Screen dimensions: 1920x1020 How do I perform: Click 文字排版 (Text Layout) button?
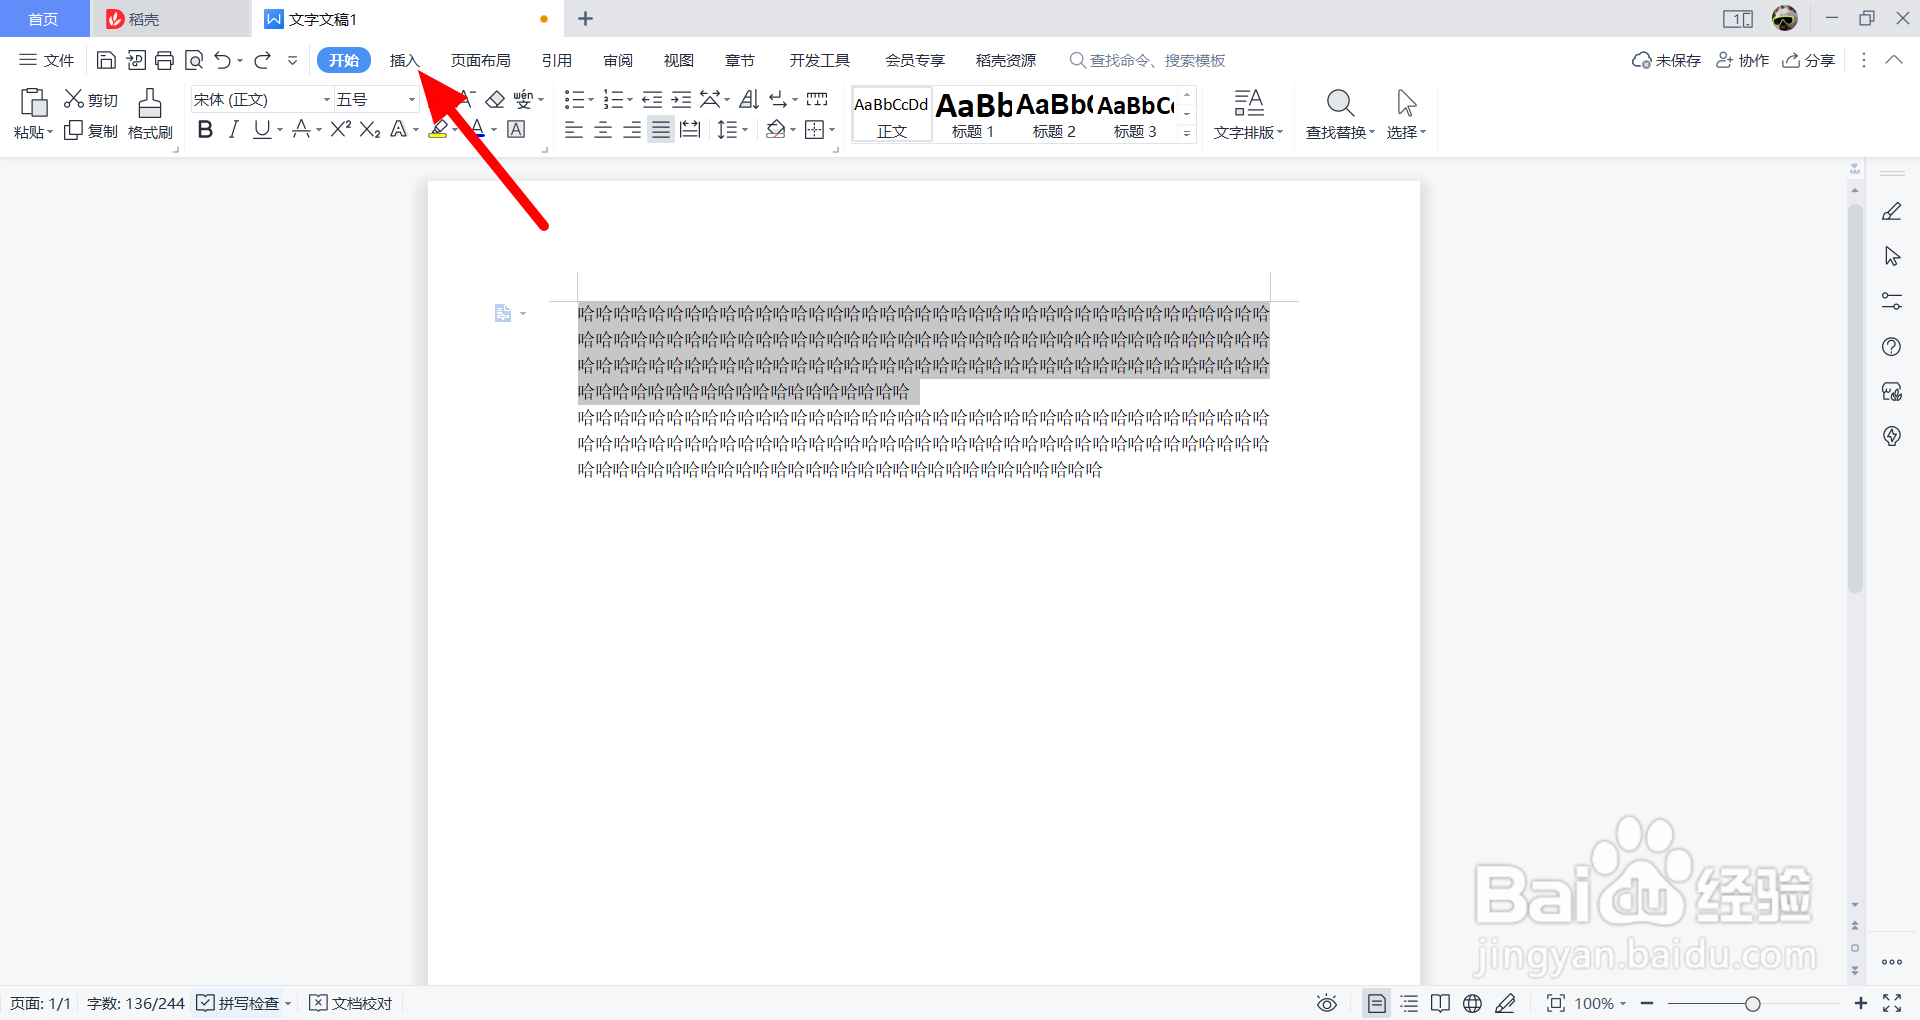pyautogui.click(x=1248, y=115)
